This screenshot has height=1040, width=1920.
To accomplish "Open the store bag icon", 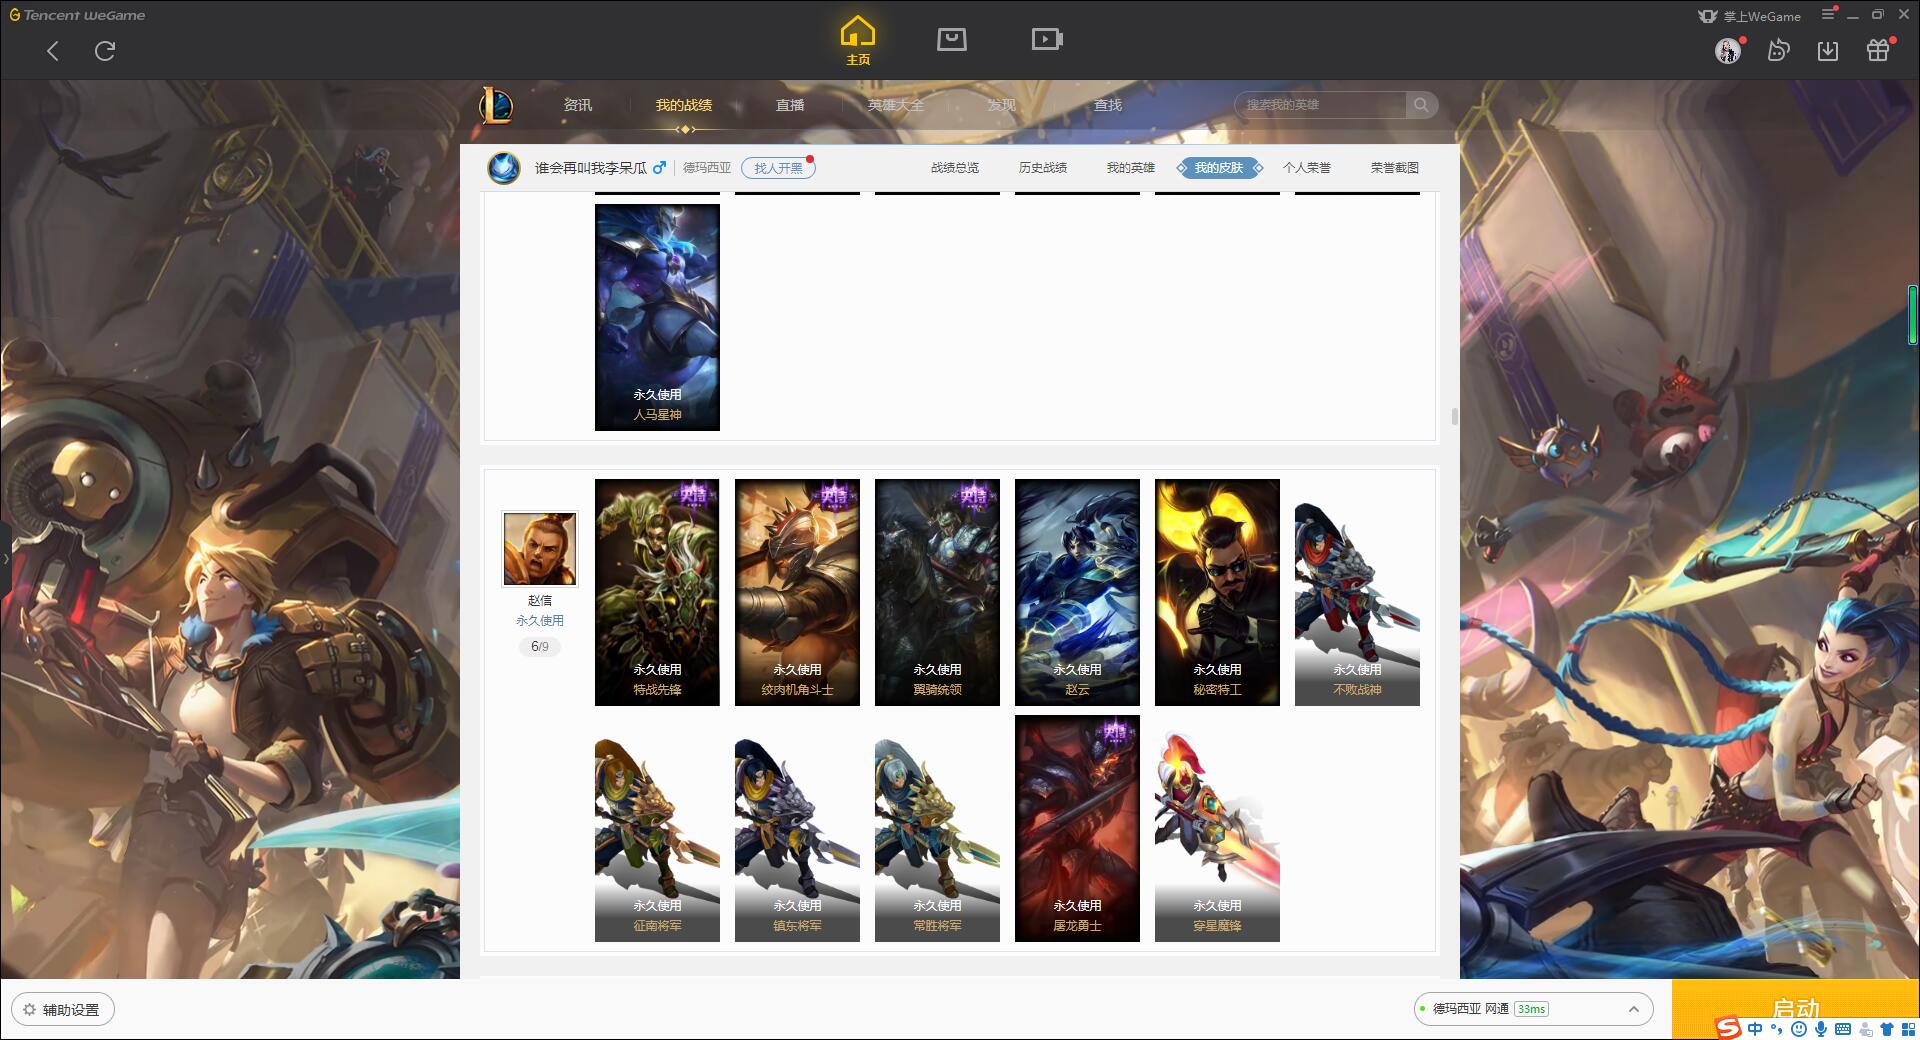I will 951,40.
